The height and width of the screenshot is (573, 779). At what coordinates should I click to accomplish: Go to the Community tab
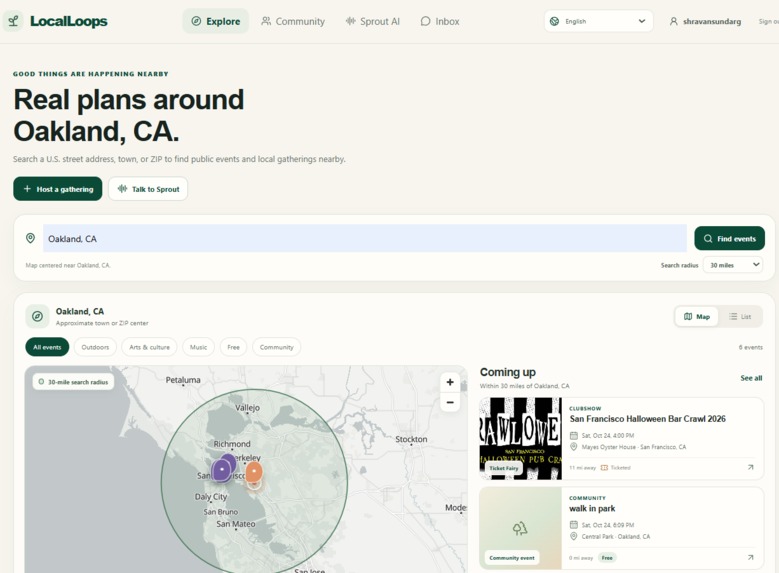(x=293, y=21)
